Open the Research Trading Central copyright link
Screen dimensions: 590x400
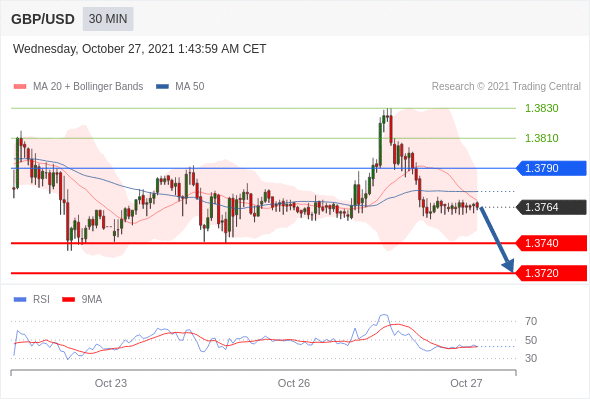click(506, 87)
